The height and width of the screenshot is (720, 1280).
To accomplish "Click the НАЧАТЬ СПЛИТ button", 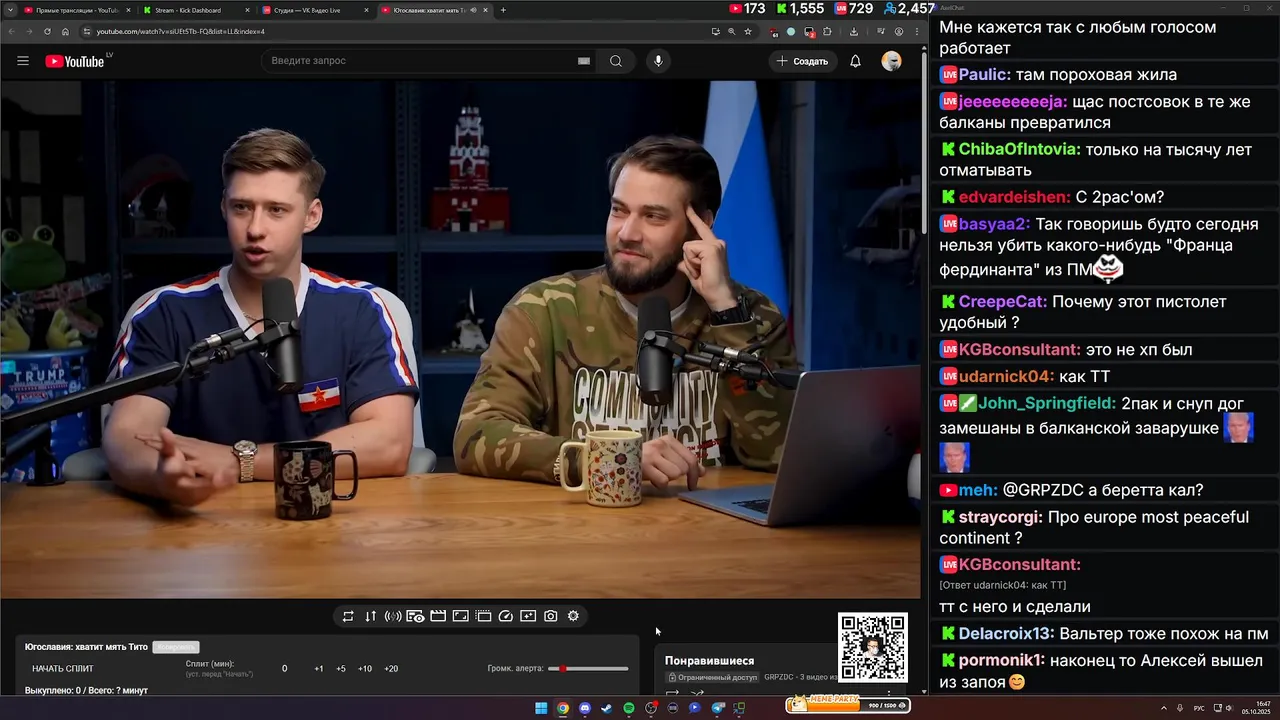I will point(63,668).
